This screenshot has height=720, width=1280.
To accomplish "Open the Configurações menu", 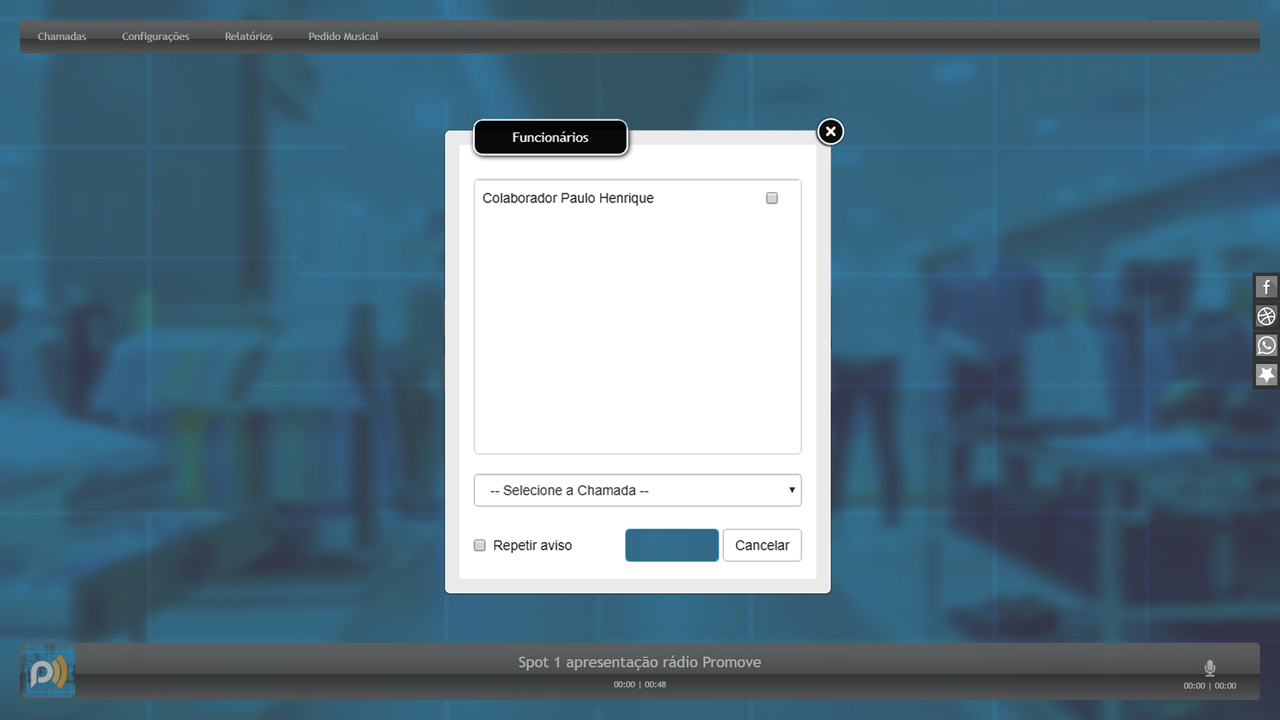I will (155, 37).
